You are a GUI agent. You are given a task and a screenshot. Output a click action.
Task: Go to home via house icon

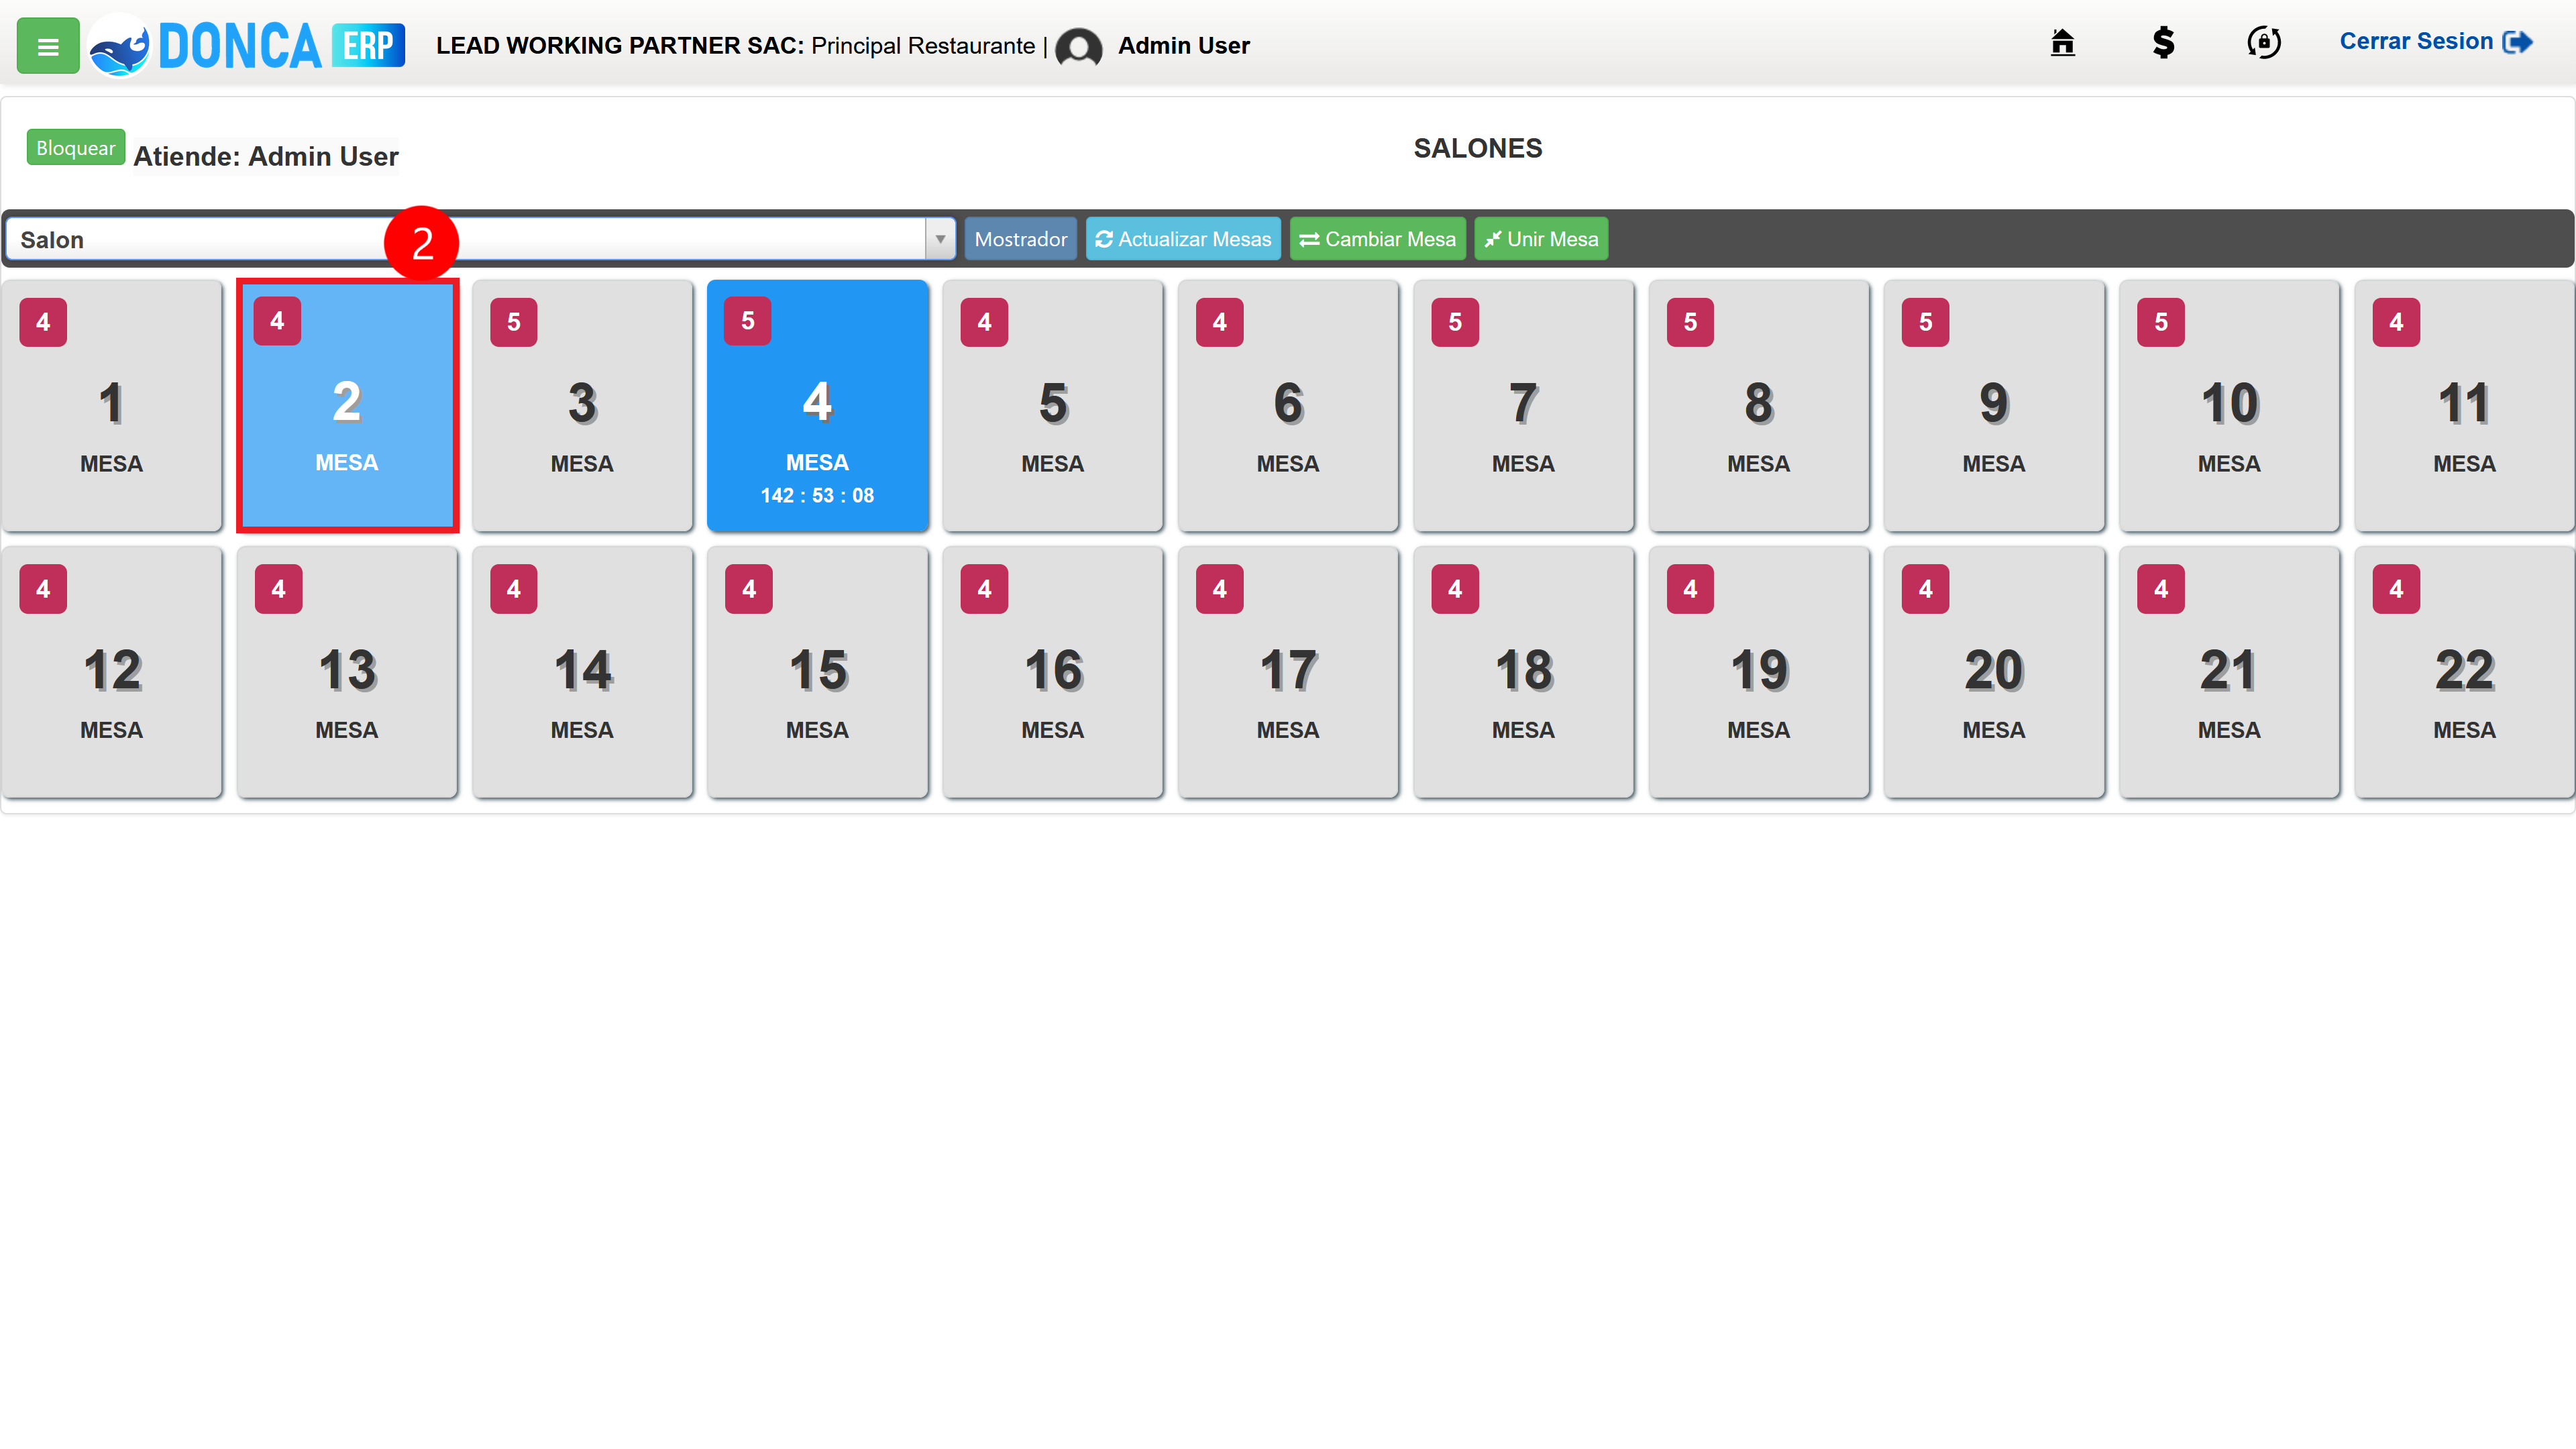(x=2062, y=42)
